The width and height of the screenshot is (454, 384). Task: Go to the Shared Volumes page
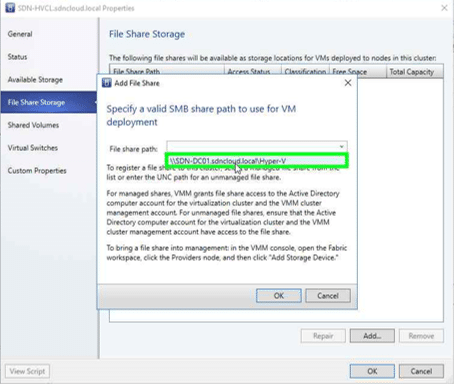[33, 125]
